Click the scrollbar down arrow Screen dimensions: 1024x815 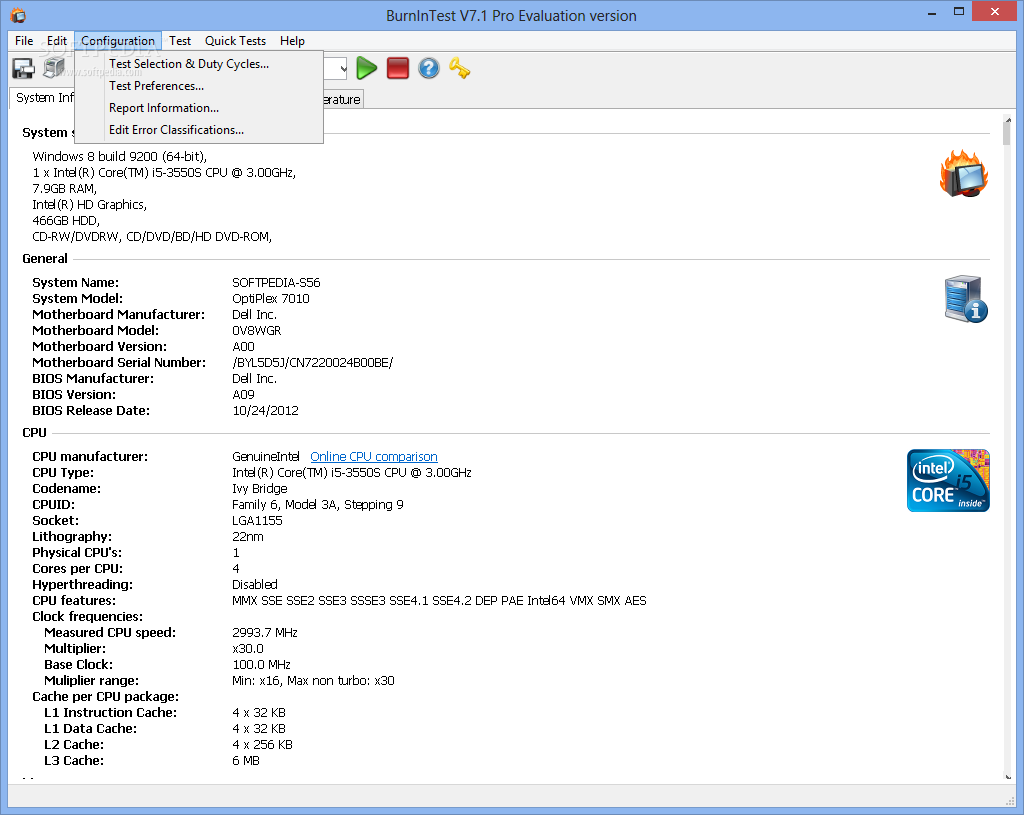click(x=1007, y=776)
